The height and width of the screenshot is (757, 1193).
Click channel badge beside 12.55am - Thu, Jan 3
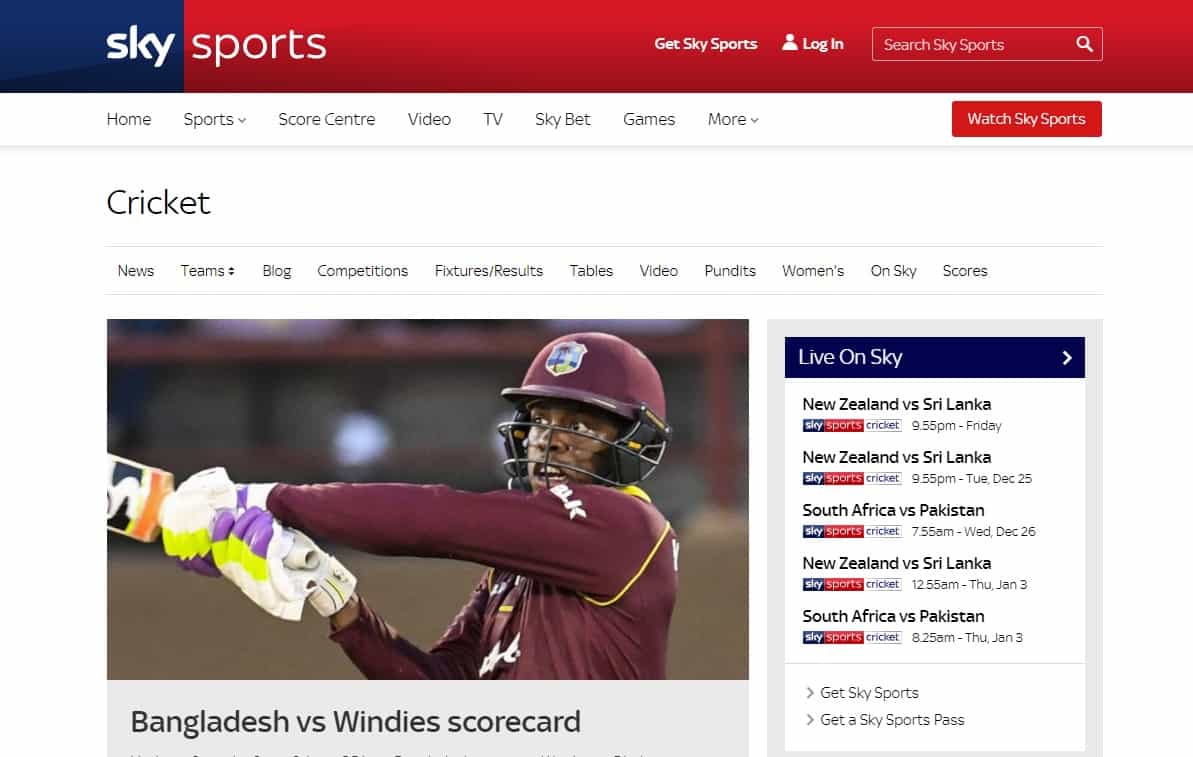(851, 584)
